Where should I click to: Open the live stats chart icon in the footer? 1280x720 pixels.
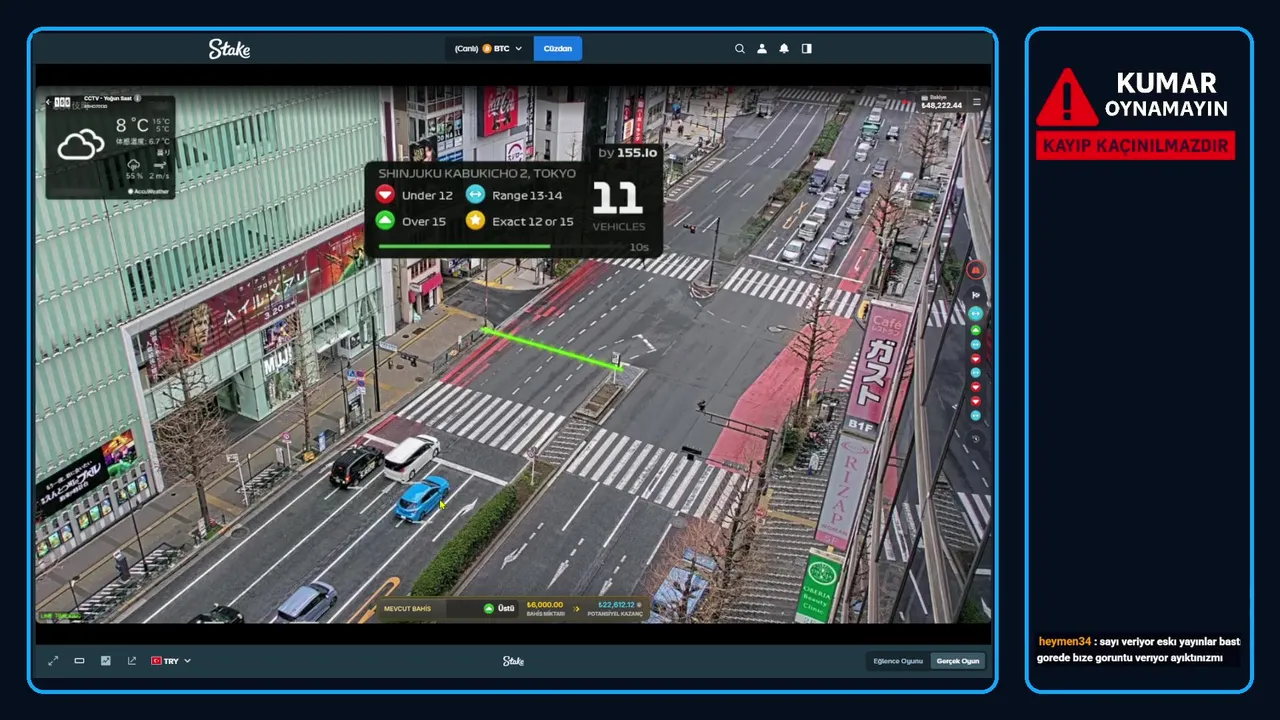tap(105, 661)
